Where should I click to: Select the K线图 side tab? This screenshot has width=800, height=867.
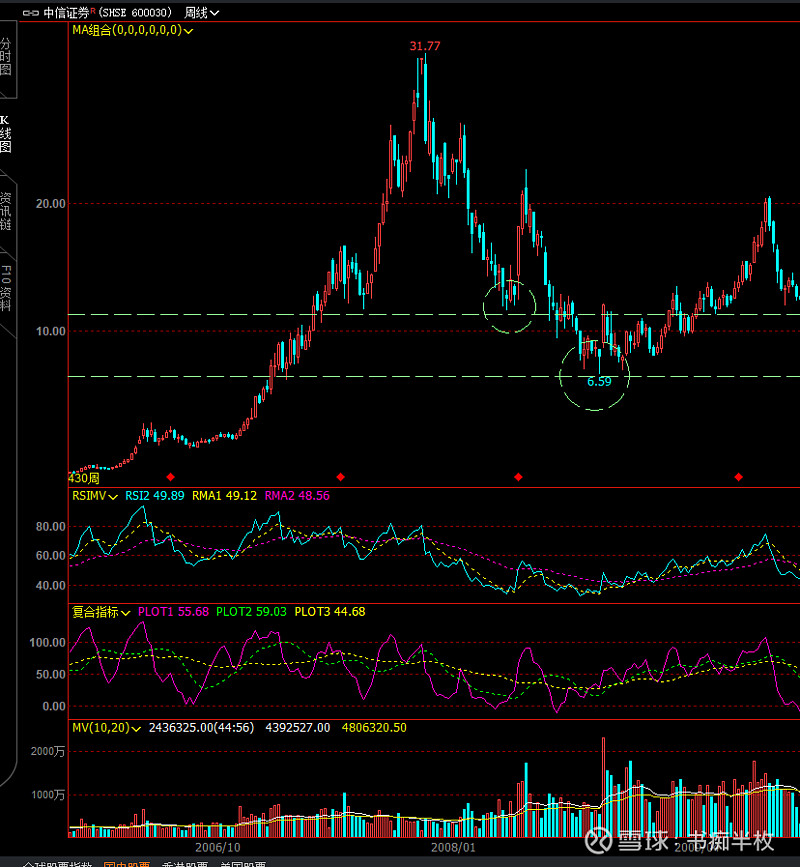point(6,133)
